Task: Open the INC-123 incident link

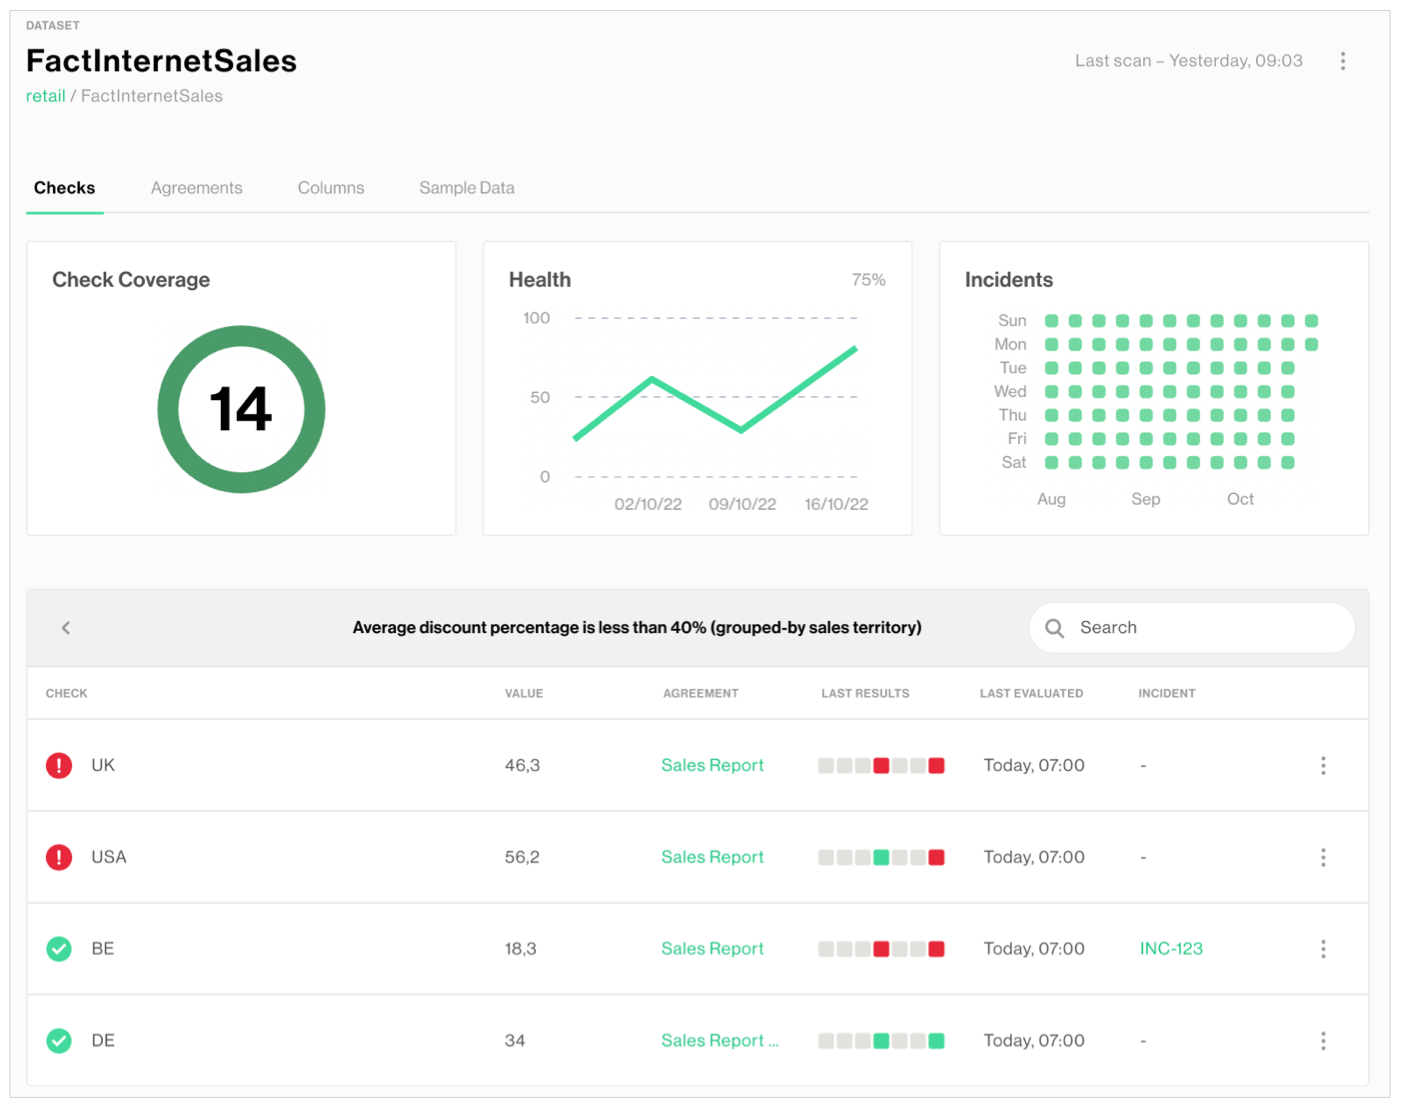Action: [1171, 949]
